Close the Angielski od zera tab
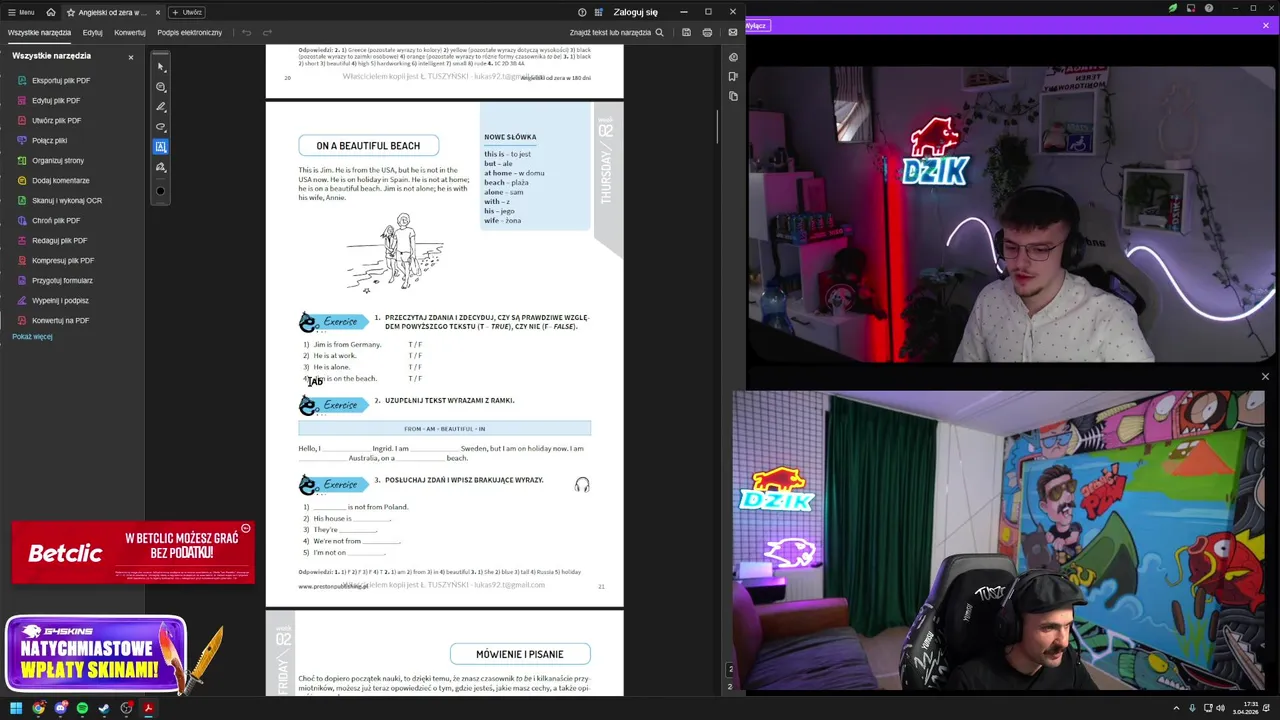 pyautogui.click(x=157, y=12)
